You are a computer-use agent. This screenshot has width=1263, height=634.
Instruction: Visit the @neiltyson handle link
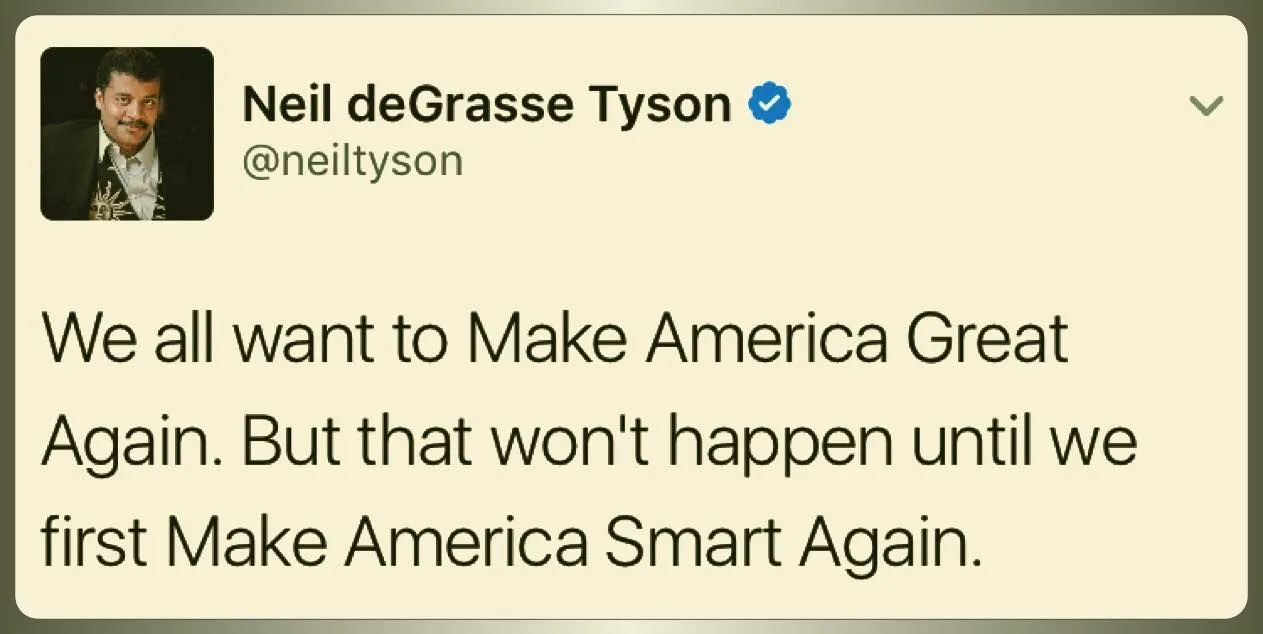coord(352,160)
